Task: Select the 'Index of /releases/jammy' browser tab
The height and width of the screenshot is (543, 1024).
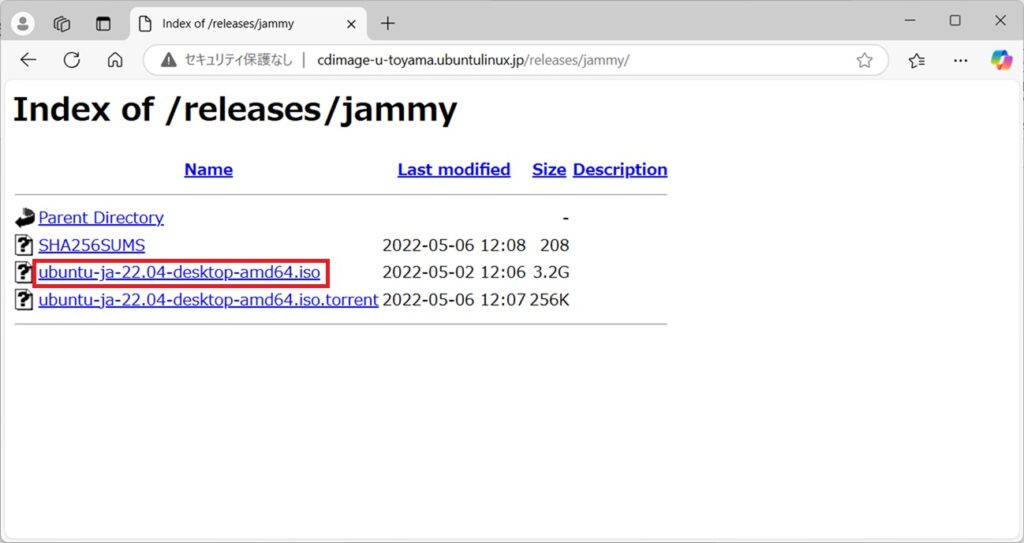Action: coord(248,24)
